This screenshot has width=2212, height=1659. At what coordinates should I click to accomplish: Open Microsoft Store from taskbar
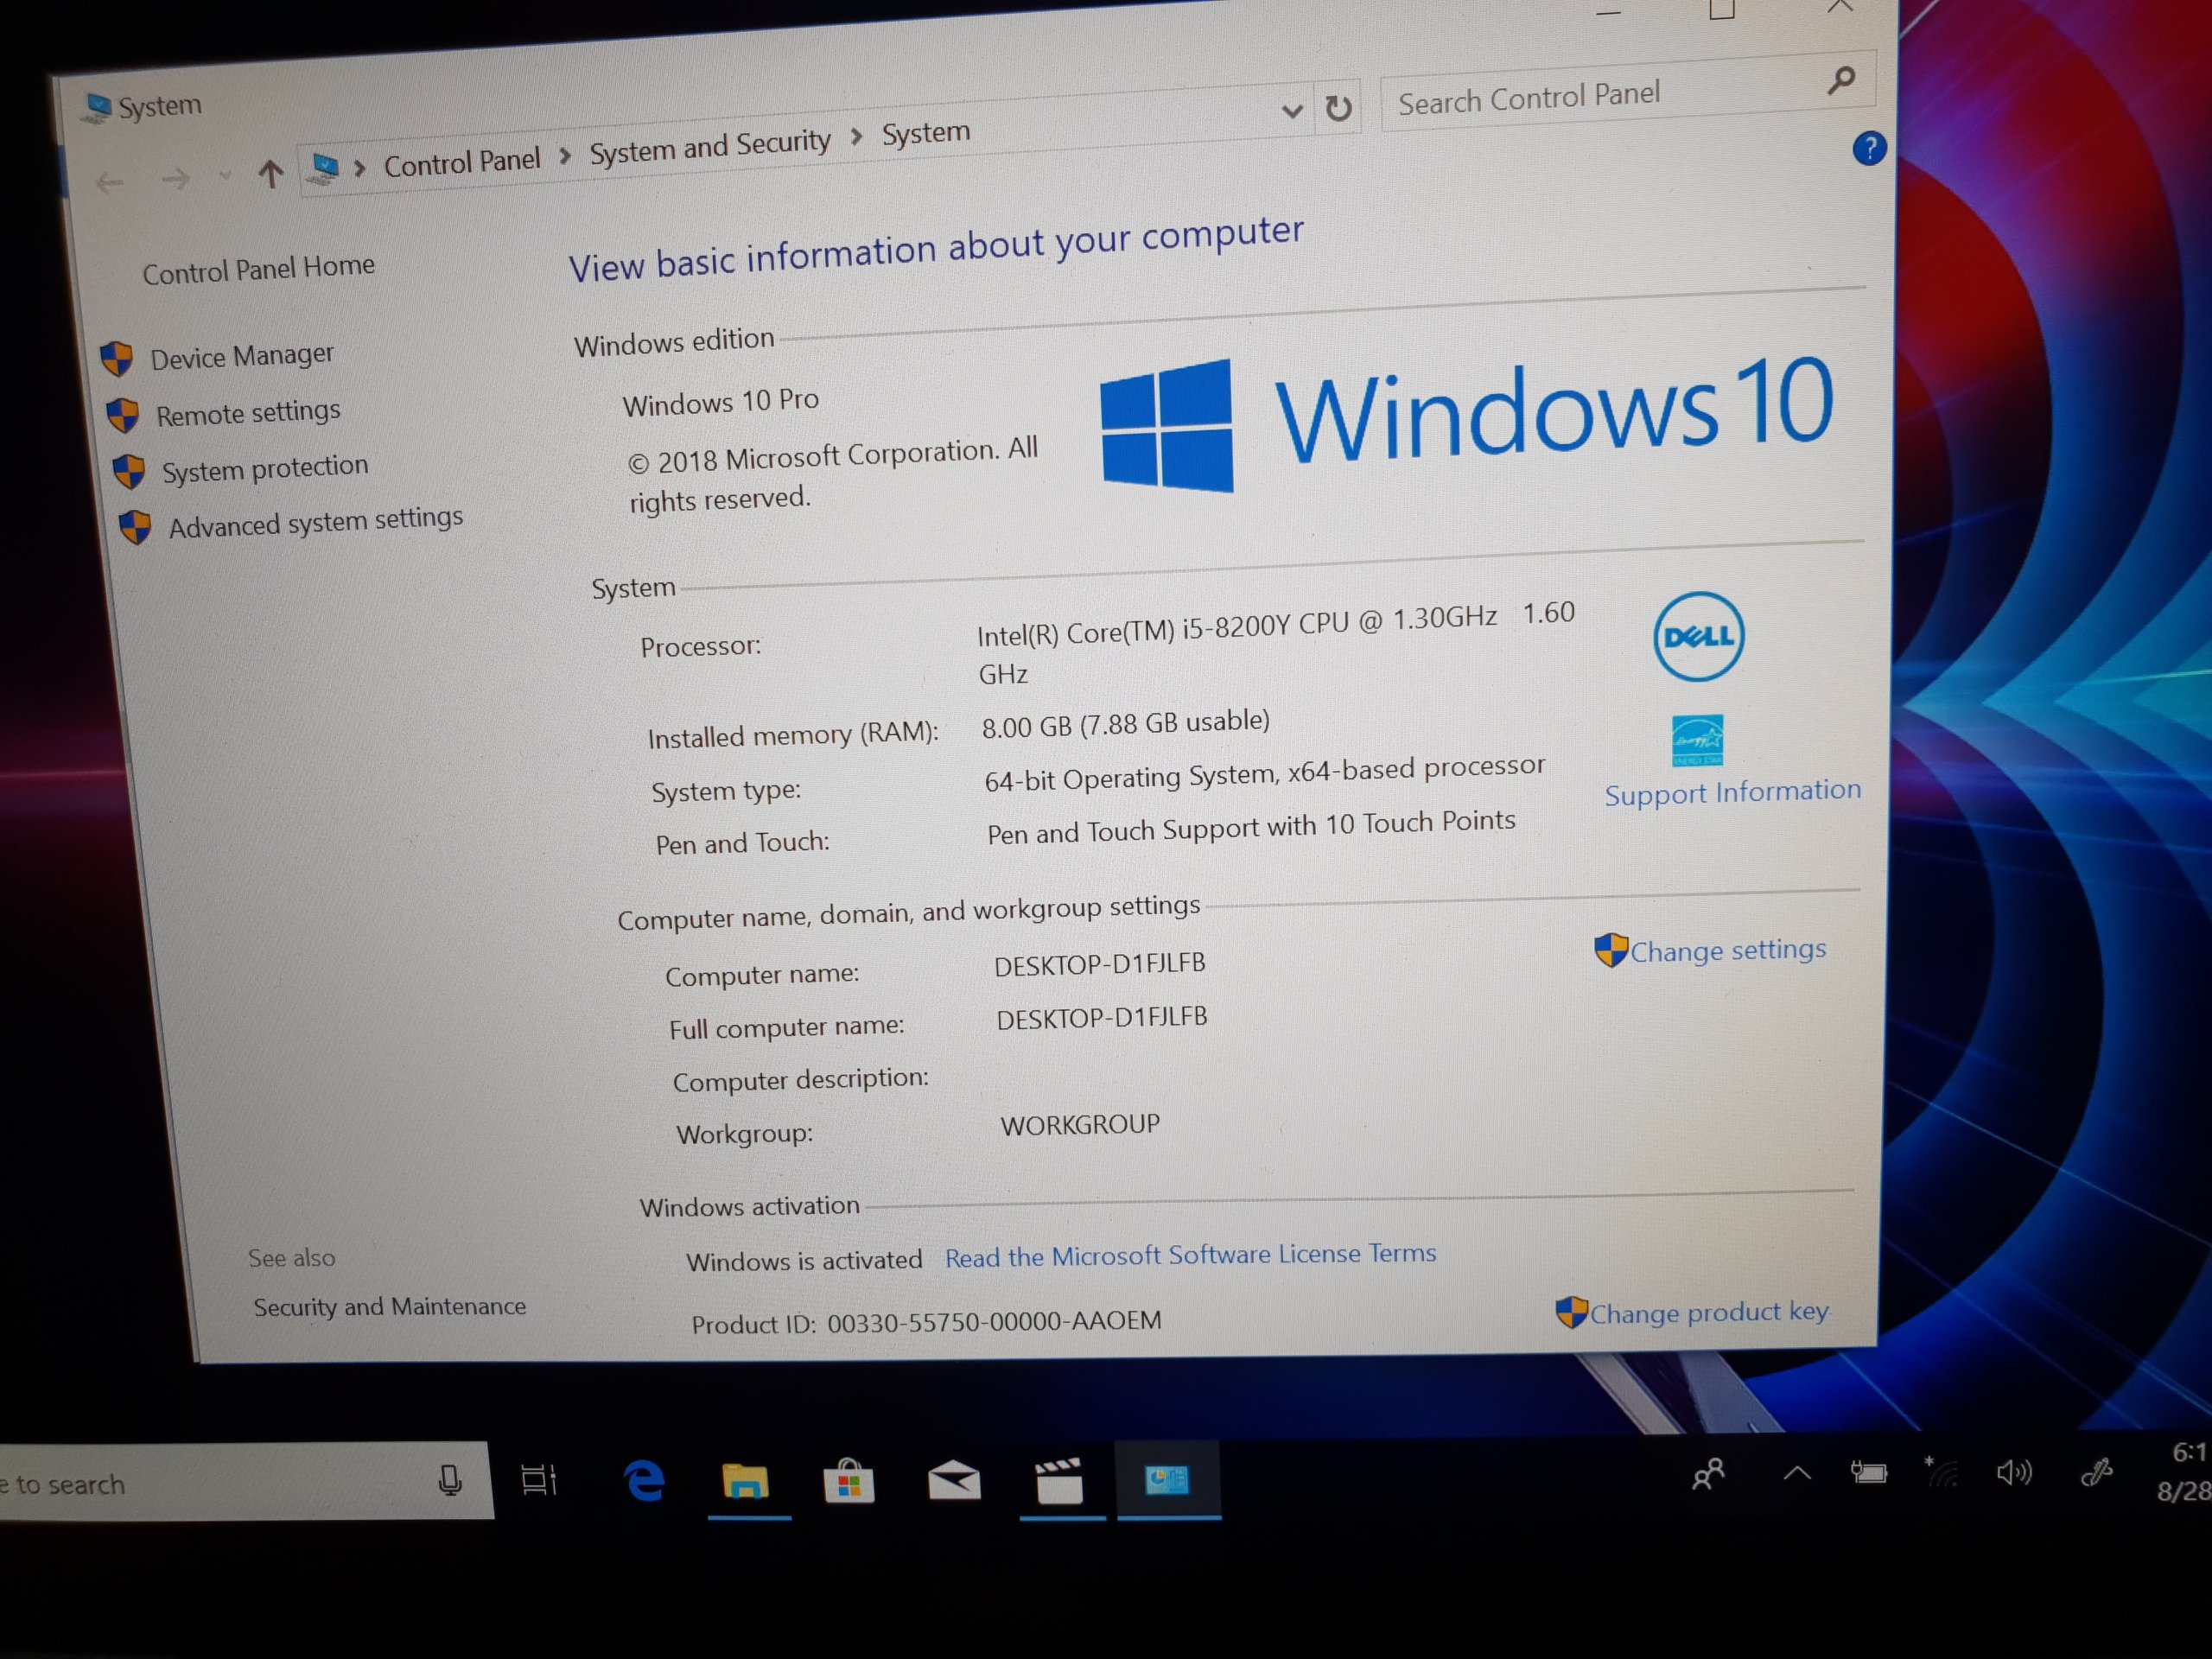(x=848, y=1480)
